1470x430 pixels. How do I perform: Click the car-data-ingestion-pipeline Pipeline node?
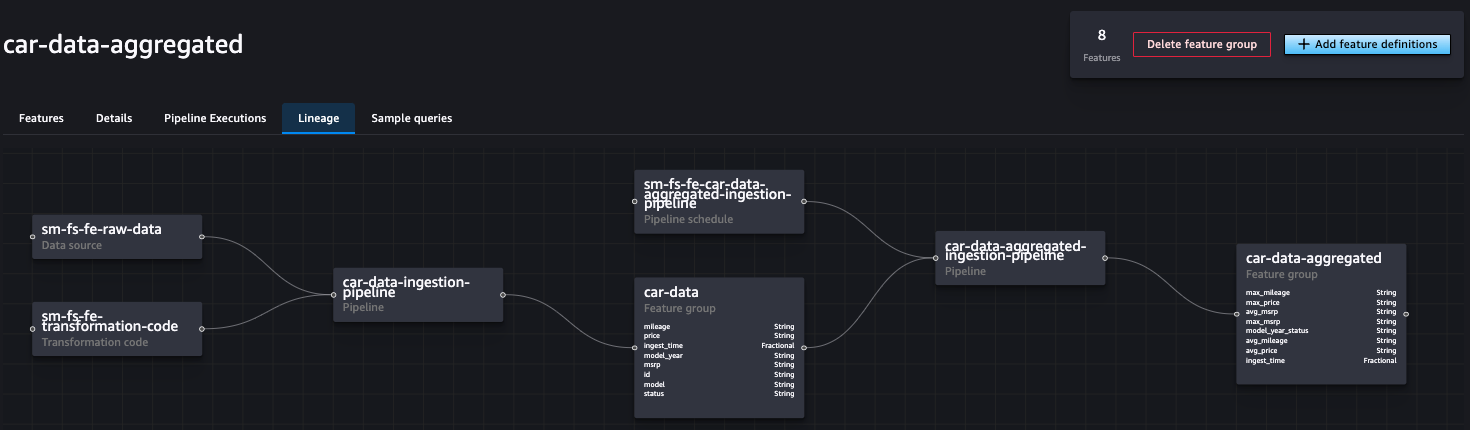tap(417, 294)
